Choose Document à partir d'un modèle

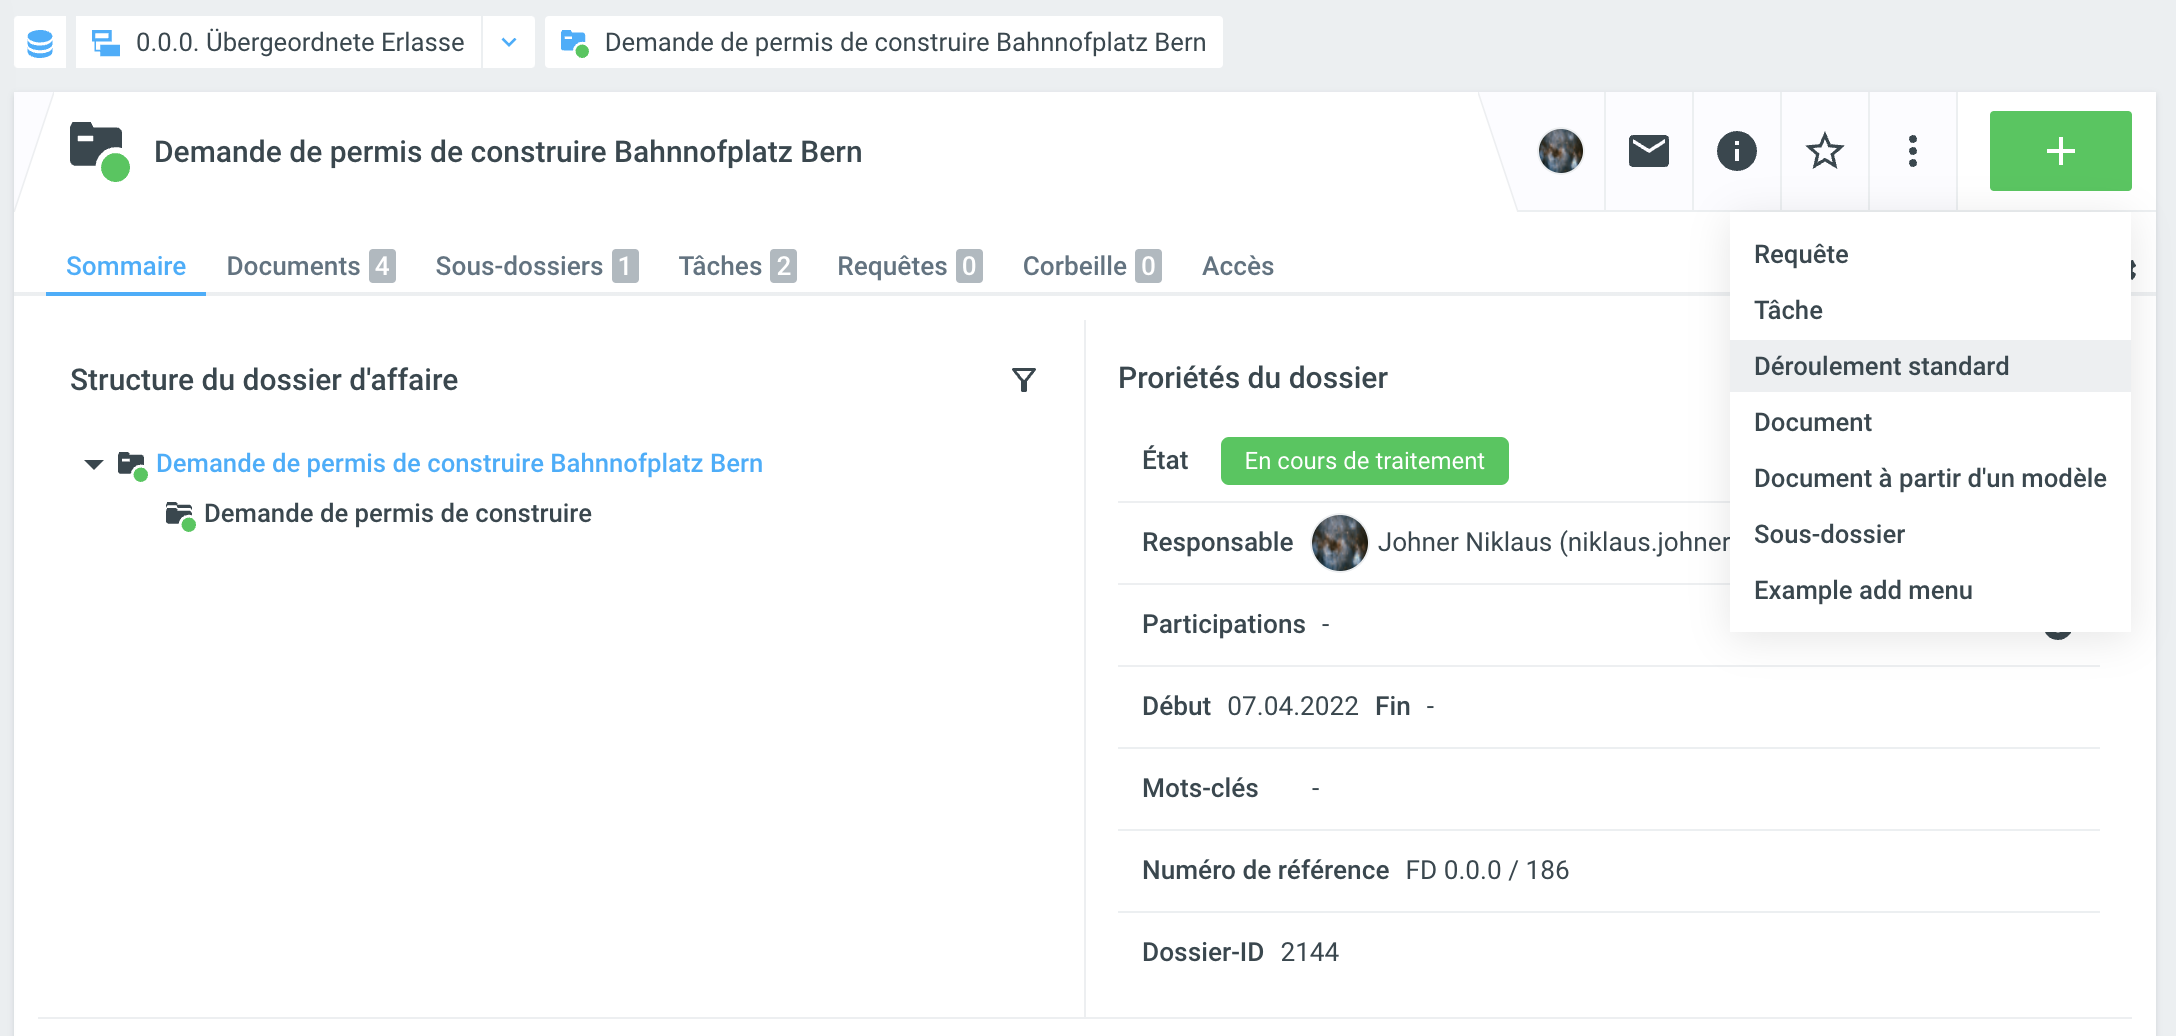click(1929, 478)
